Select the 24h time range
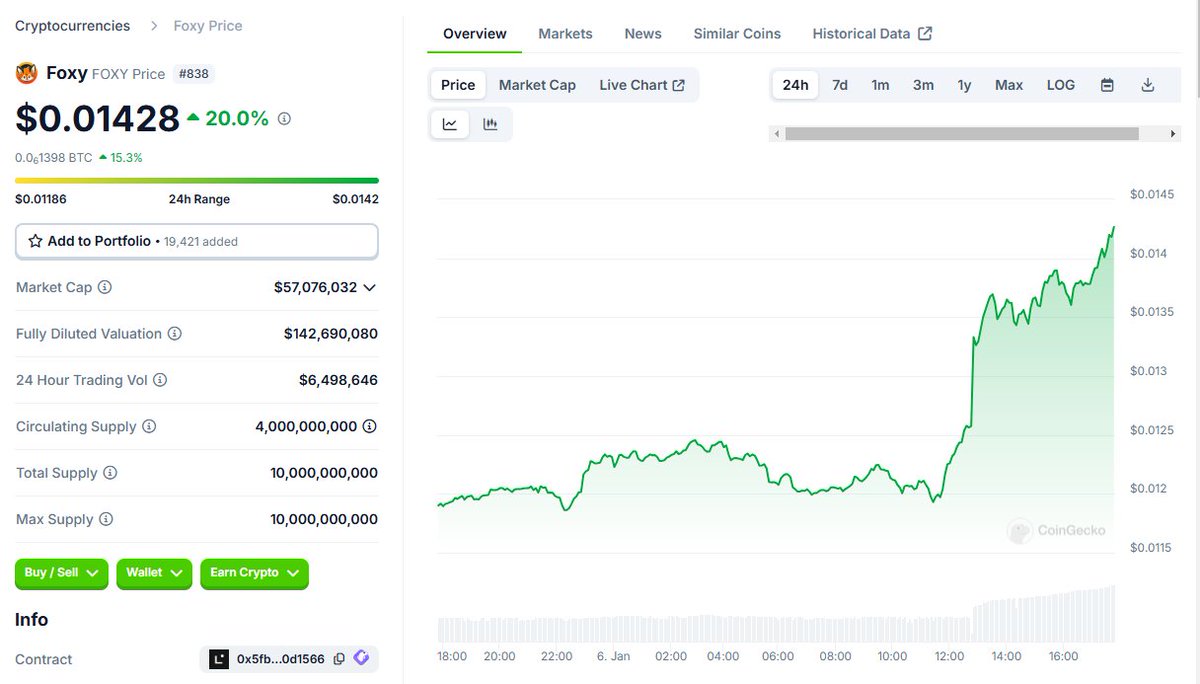Viewport: 1200px width, 684px height. (x=795, y=85)
